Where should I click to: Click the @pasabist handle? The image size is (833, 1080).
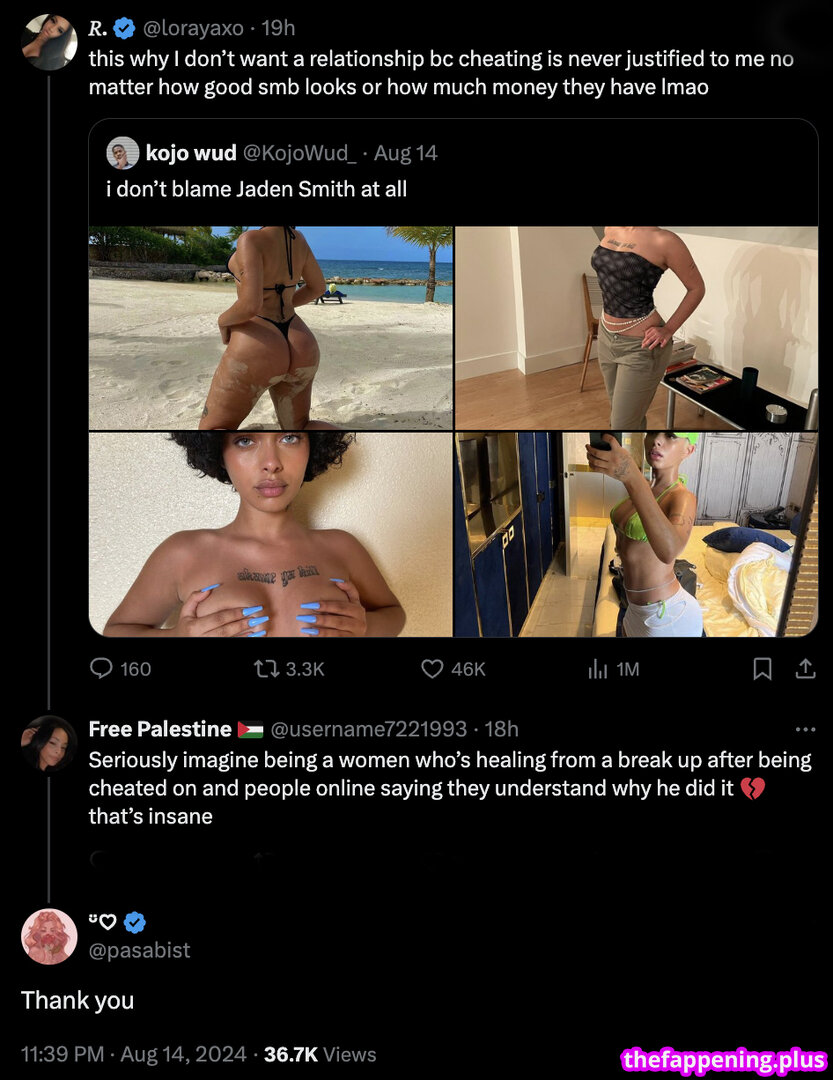pos(139,950)
